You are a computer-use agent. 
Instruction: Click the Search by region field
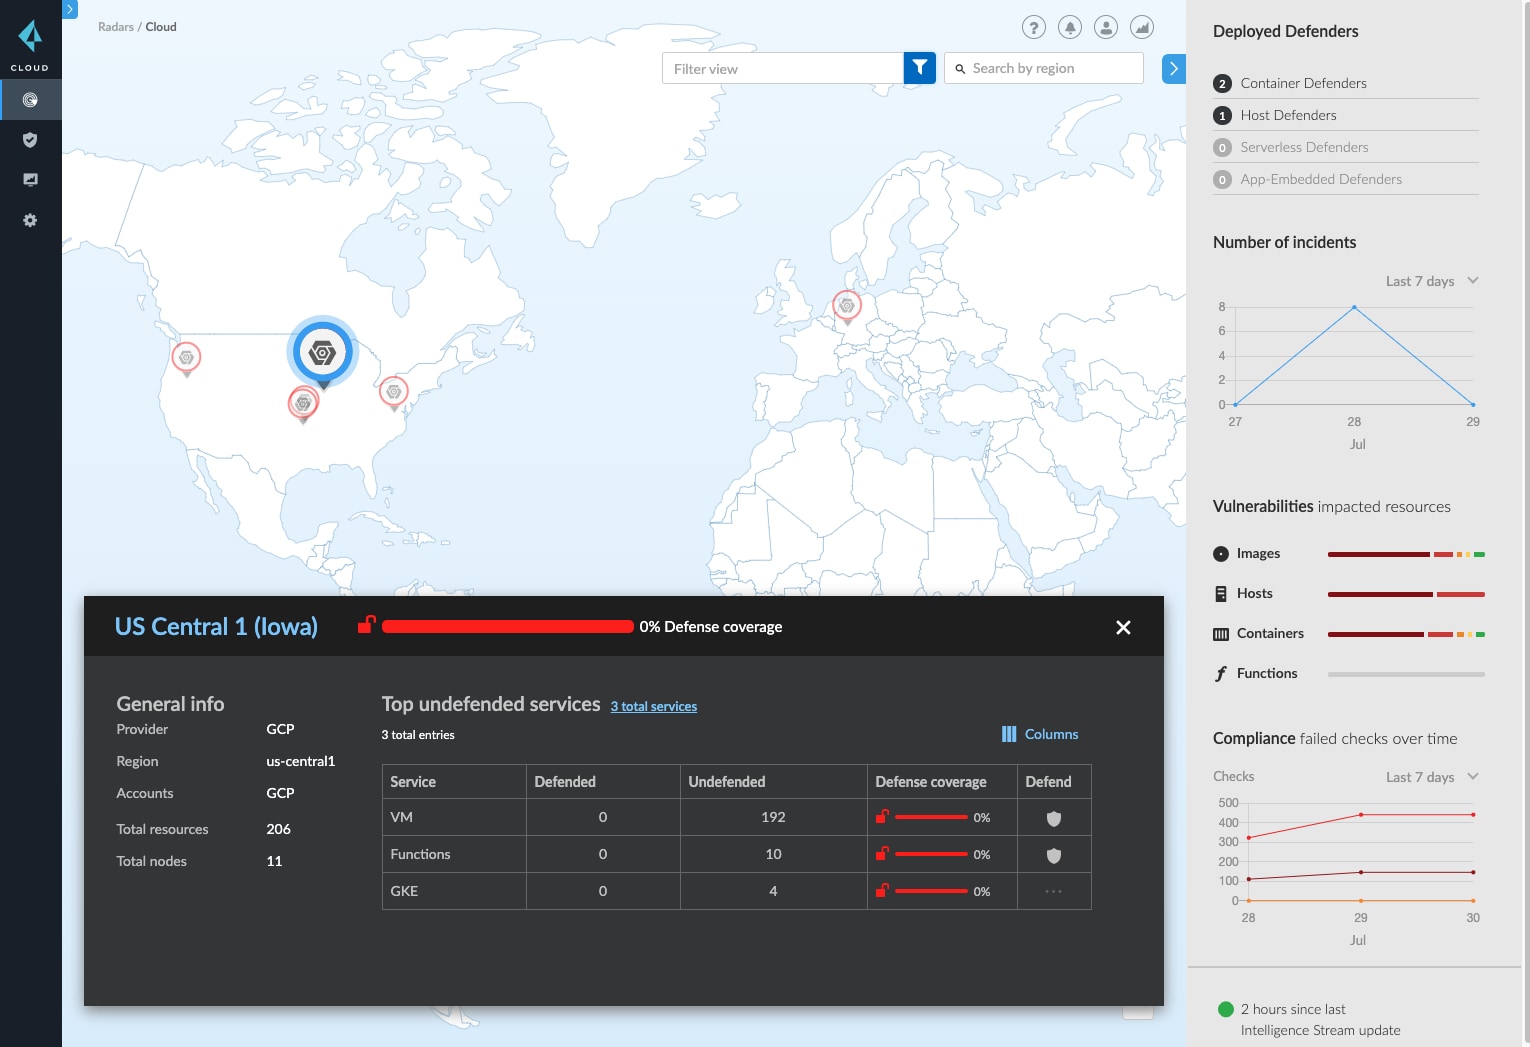tap(1044, 68)
